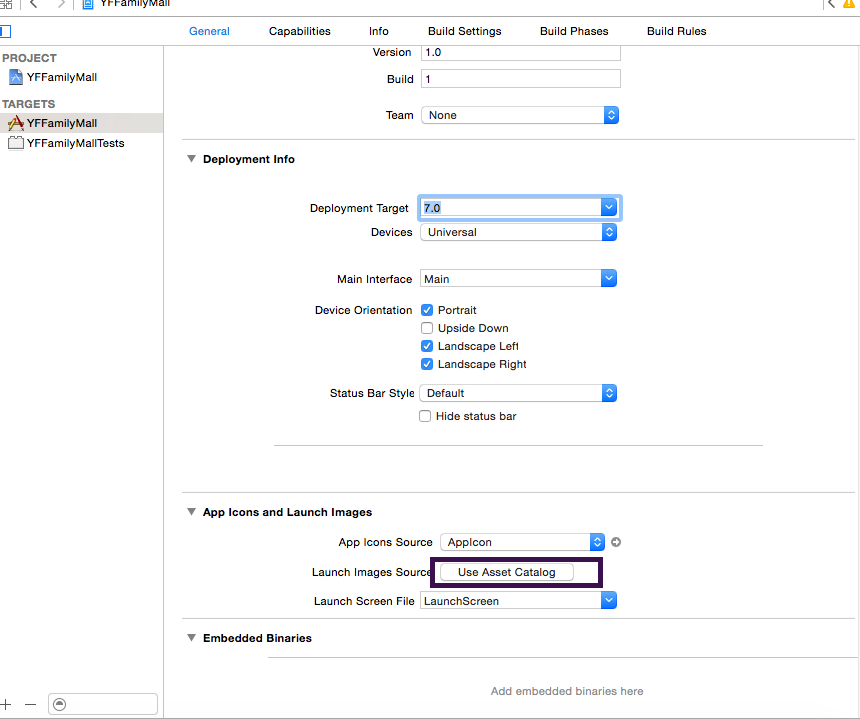Click the targets filter search field
The width and height of the screenshot is (860, 719).
(103, 704)
